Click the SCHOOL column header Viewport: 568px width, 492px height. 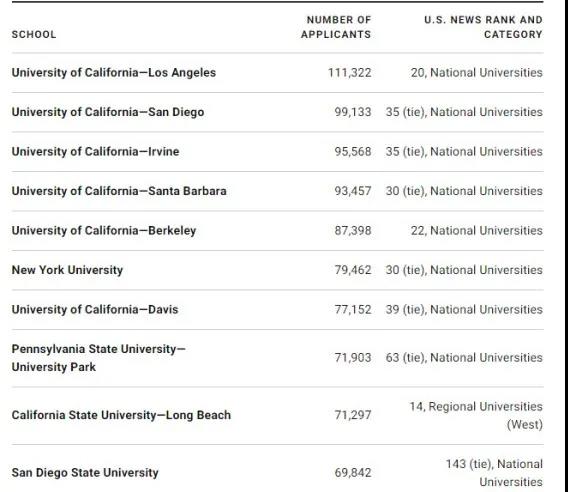(x=34, y=34)
